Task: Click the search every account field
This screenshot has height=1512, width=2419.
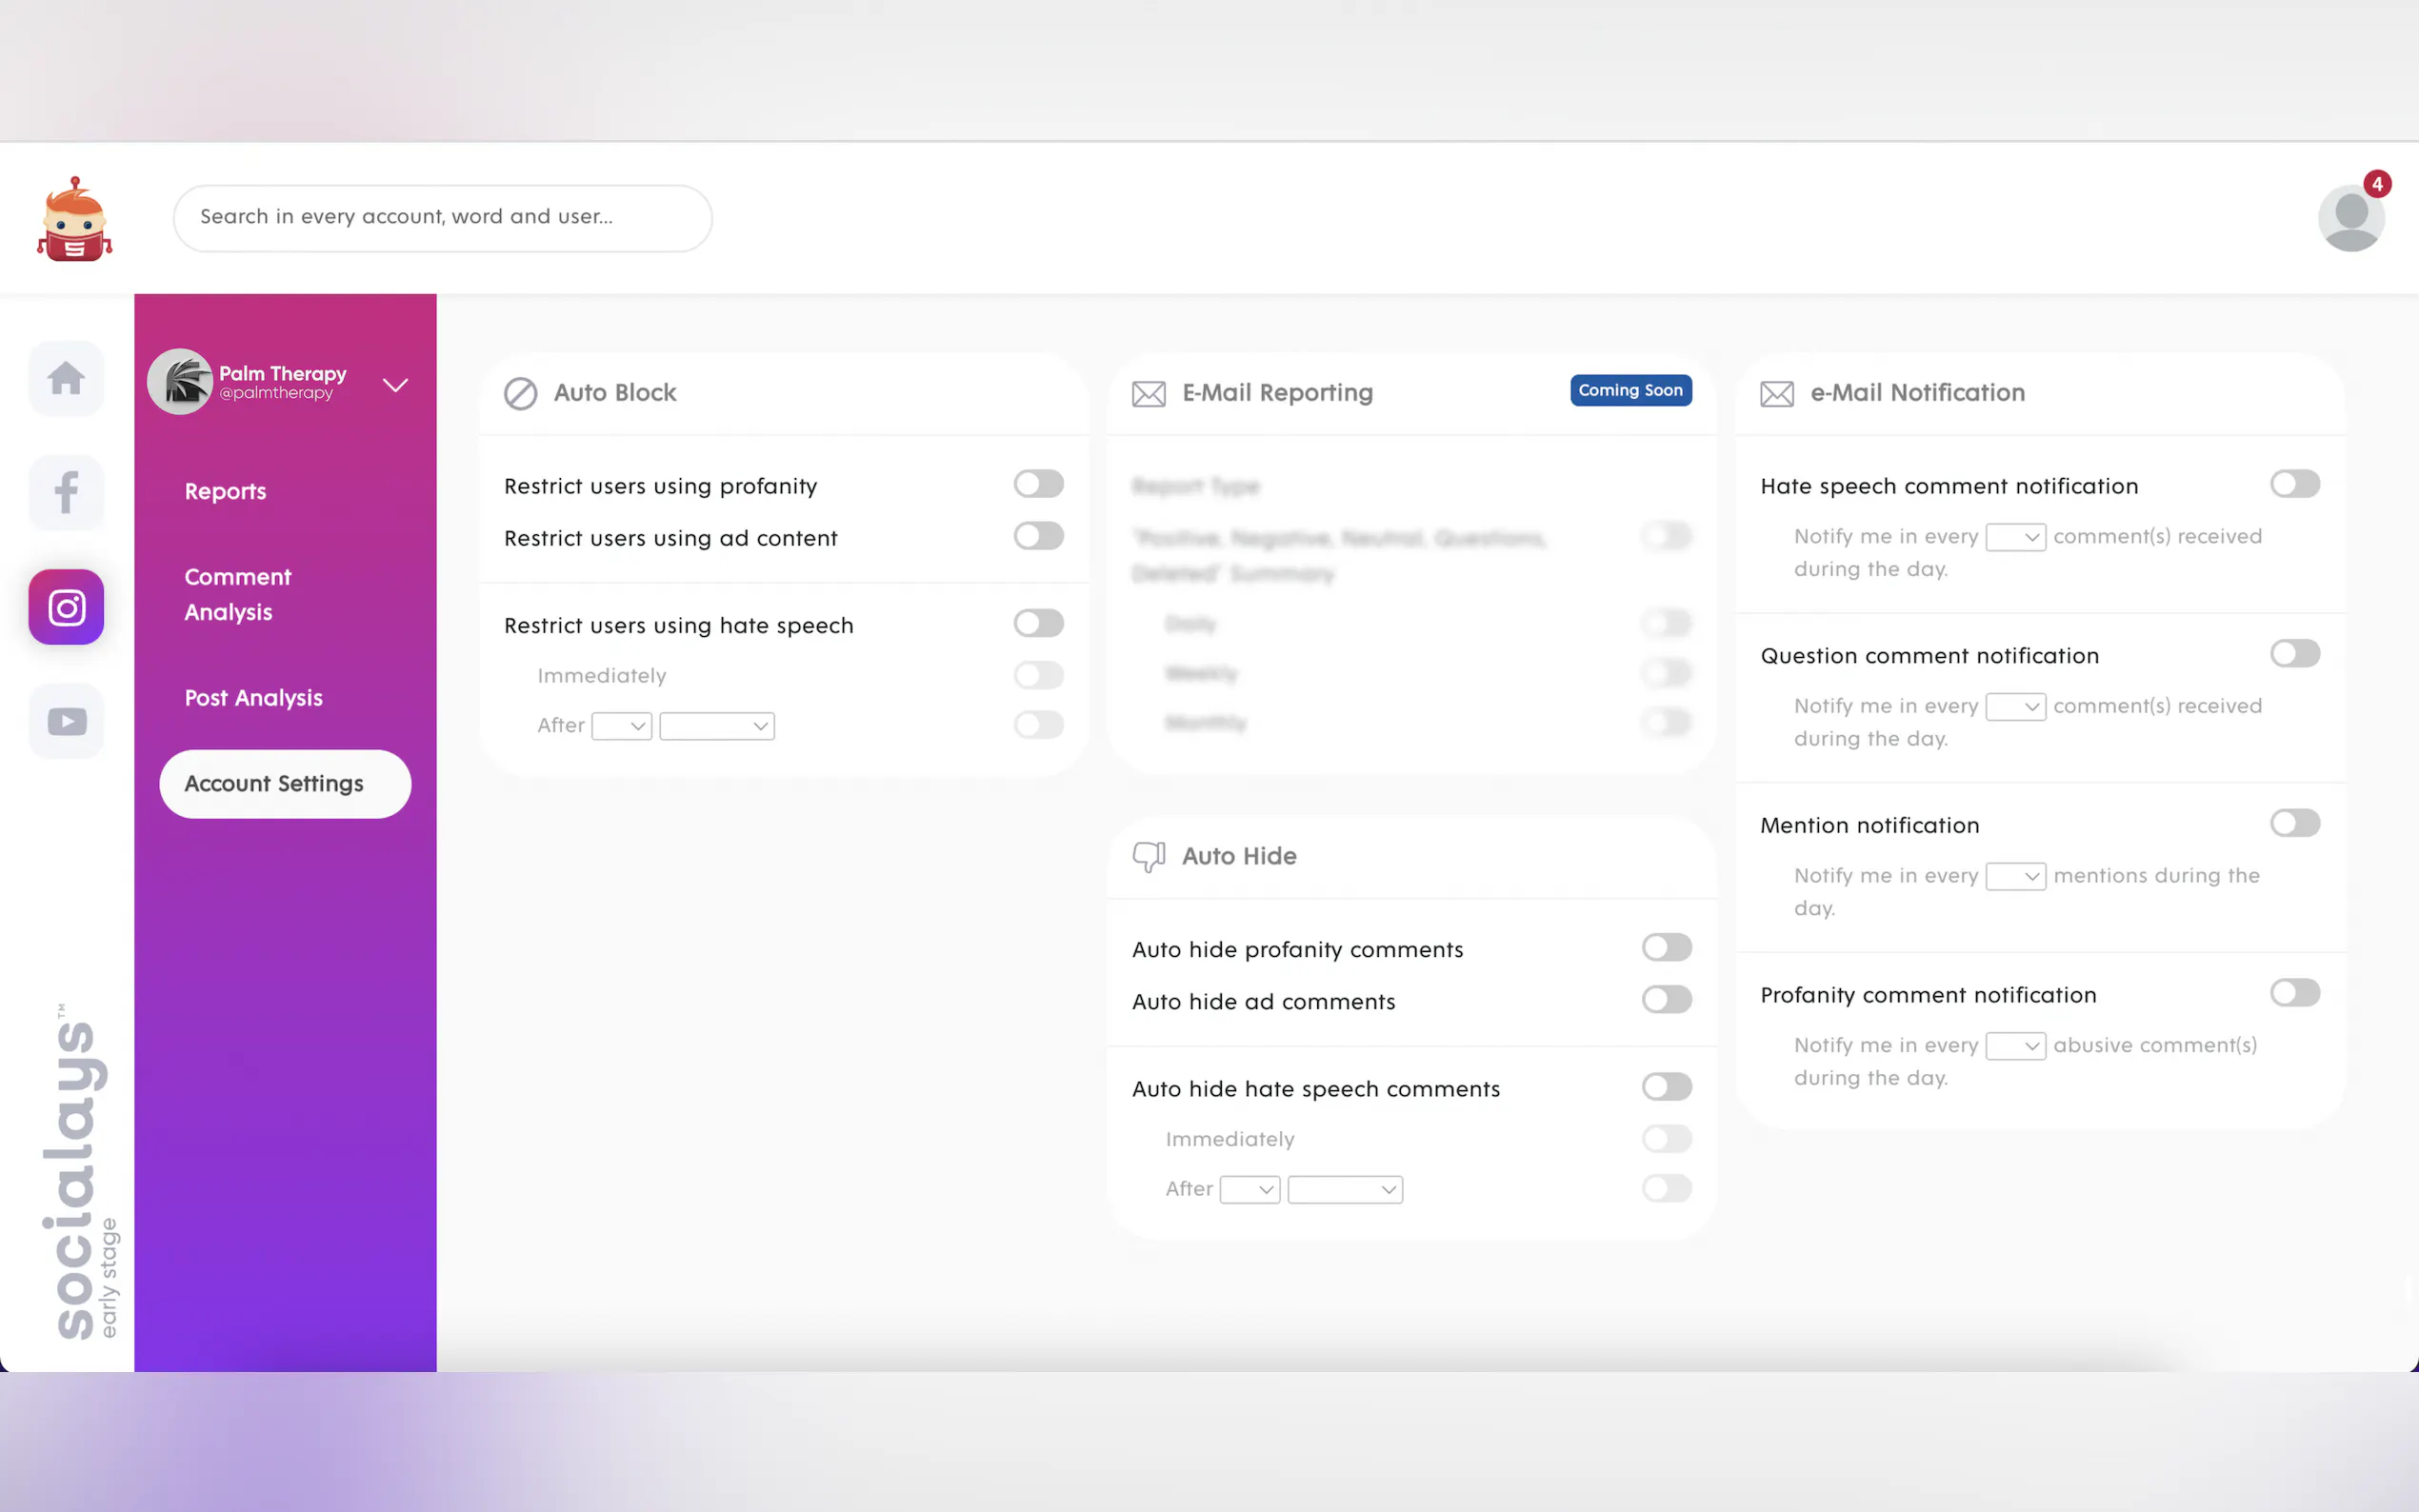Action: click(442, 217)
